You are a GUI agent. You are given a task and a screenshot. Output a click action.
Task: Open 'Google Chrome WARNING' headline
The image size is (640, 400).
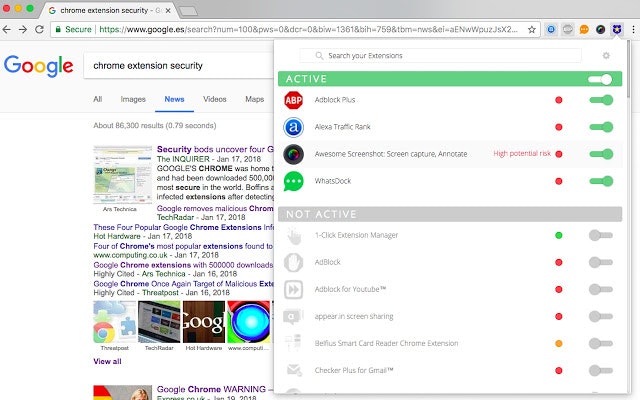point(215,389)
